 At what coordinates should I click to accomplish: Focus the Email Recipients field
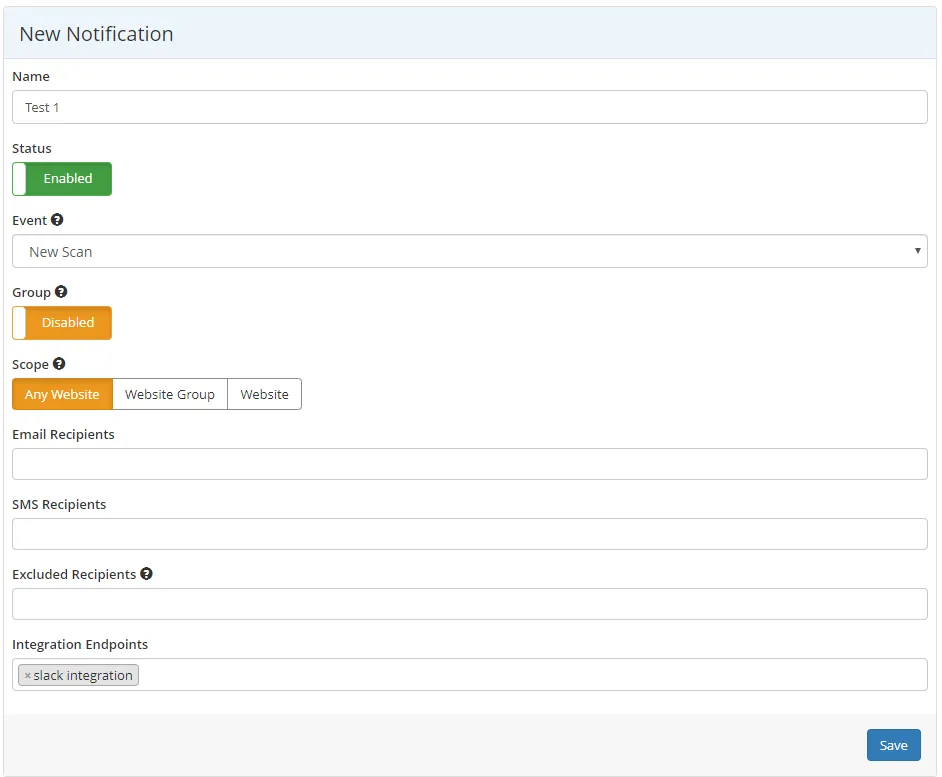pyautogui.click(x=470, y=464)
